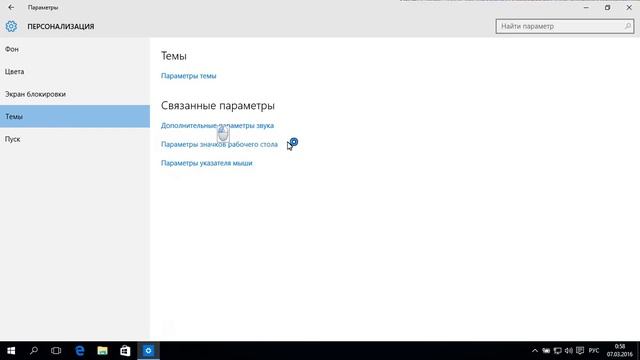Viewport: 640px width, 360px height.
Task: Open the Фон section
Action: tap(75, 49)
